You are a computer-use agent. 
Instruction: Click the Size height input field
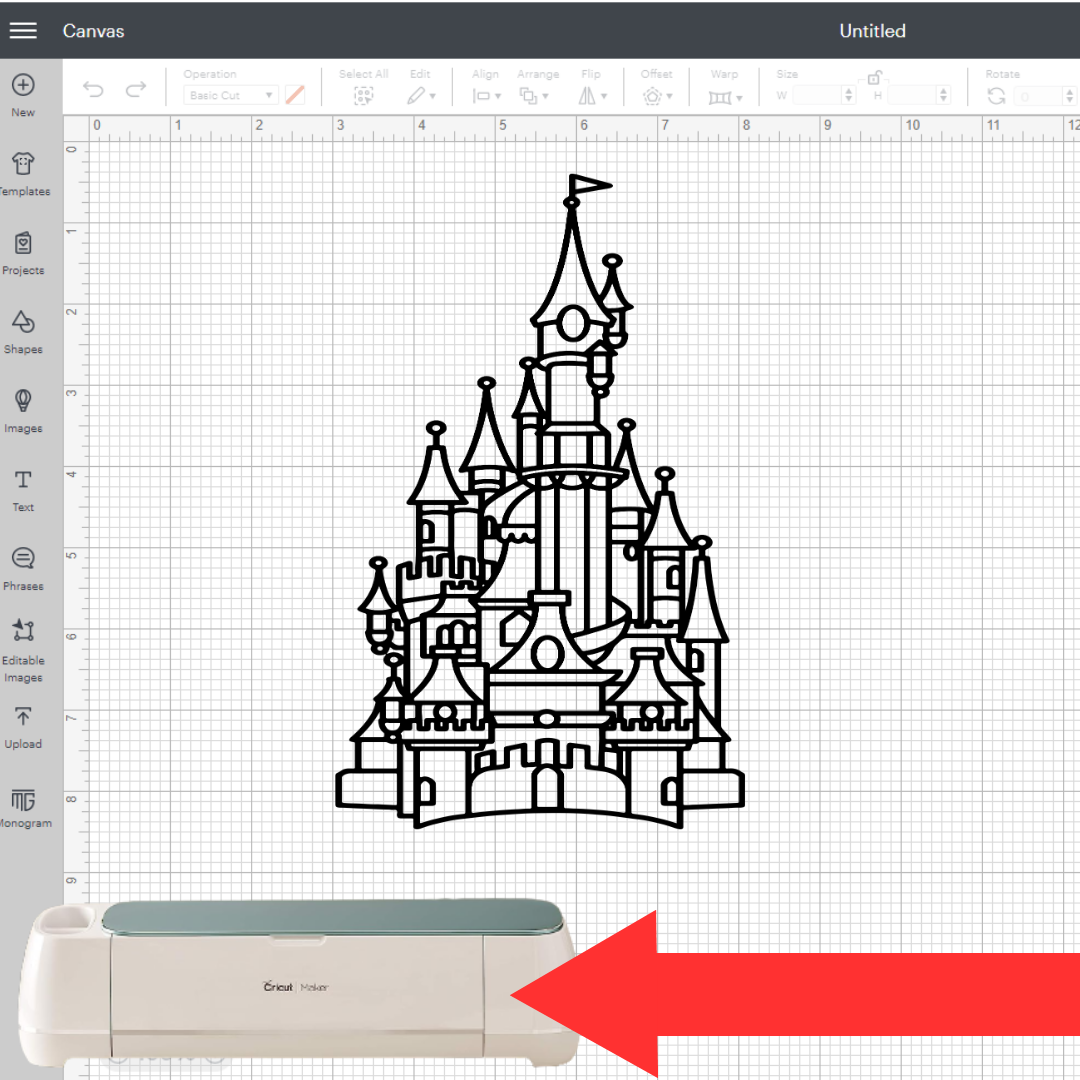pos(912,95)
